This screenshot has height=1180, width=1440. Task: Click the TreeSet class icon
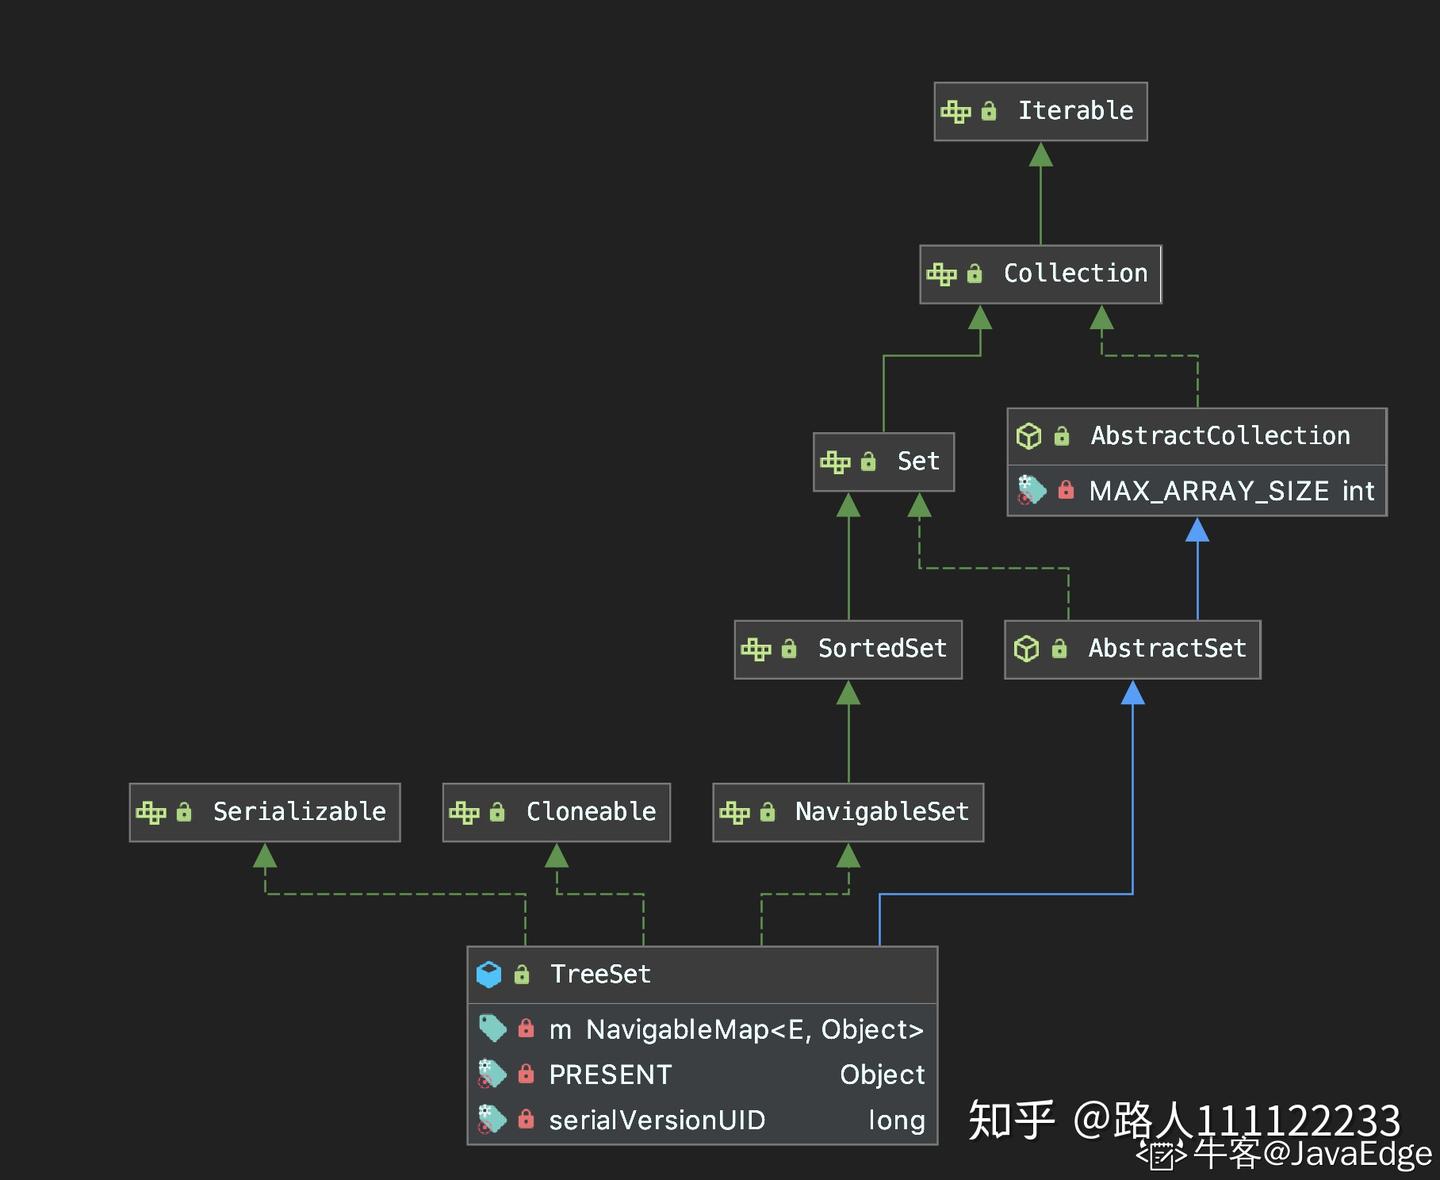click(x=489, y=974)
